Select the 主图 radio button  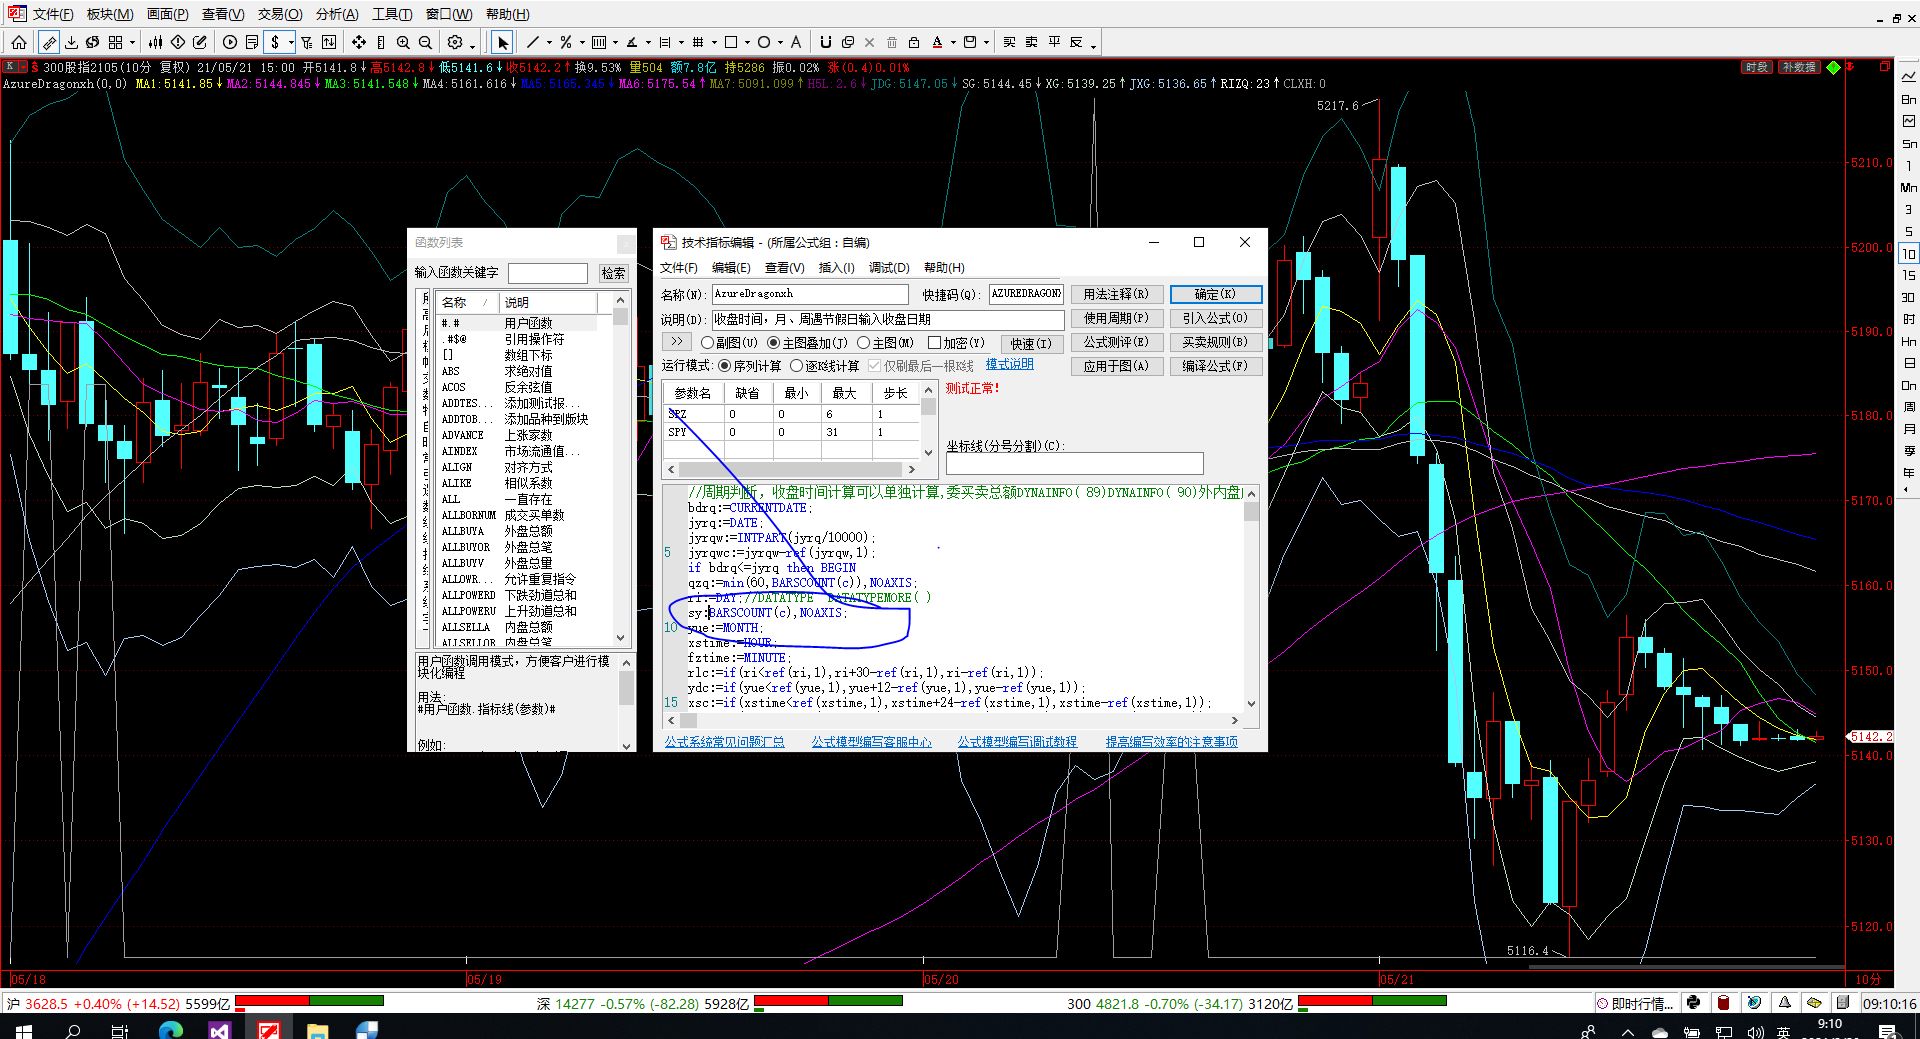(x=864, y=343)
